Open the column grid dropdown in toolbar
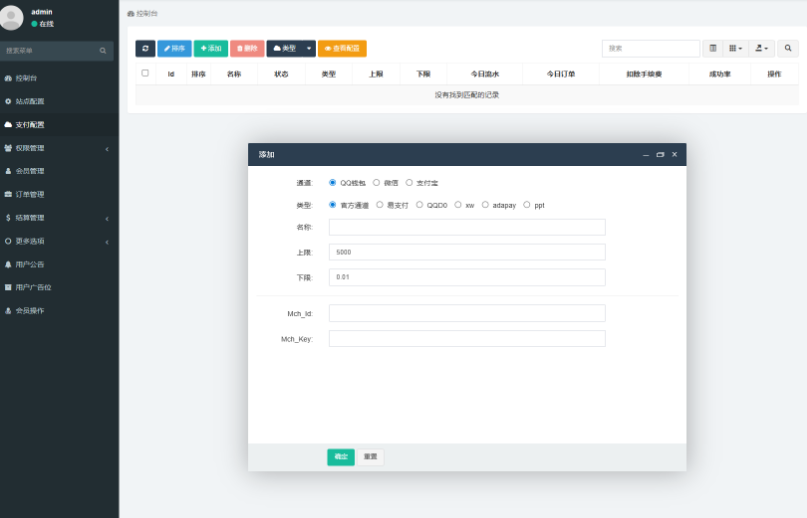 pyautogui.click(x=735, y=48)
